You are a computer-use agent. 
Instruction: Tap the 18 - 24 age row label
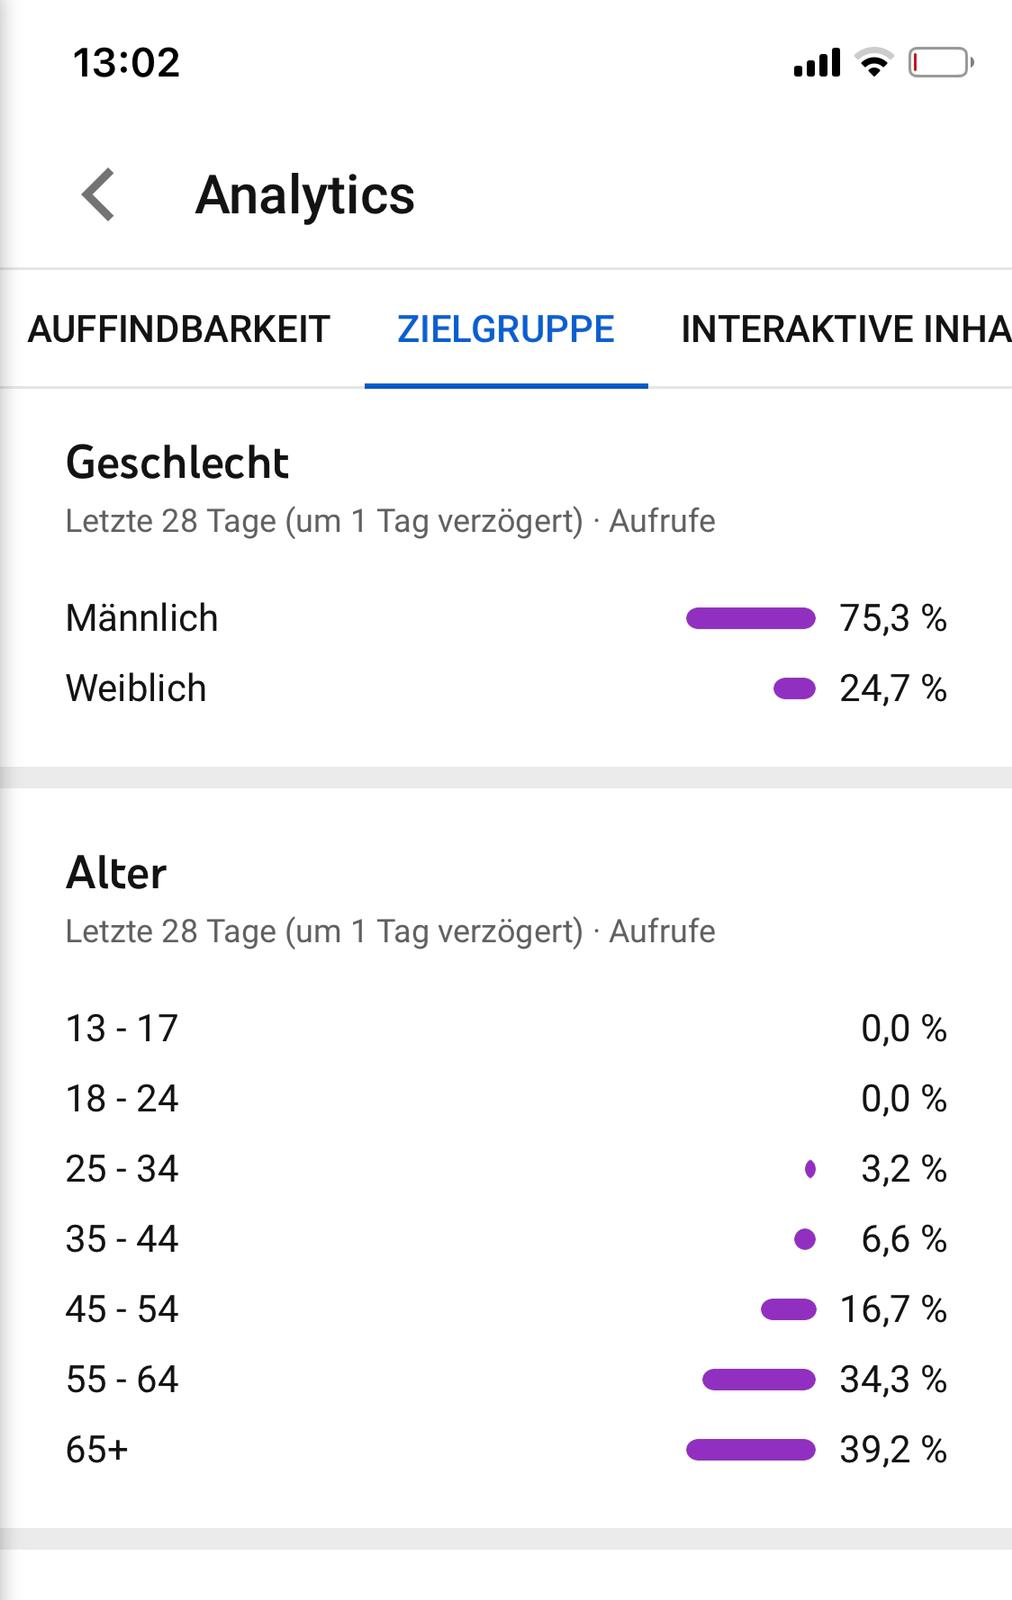tap(122, 1098)
